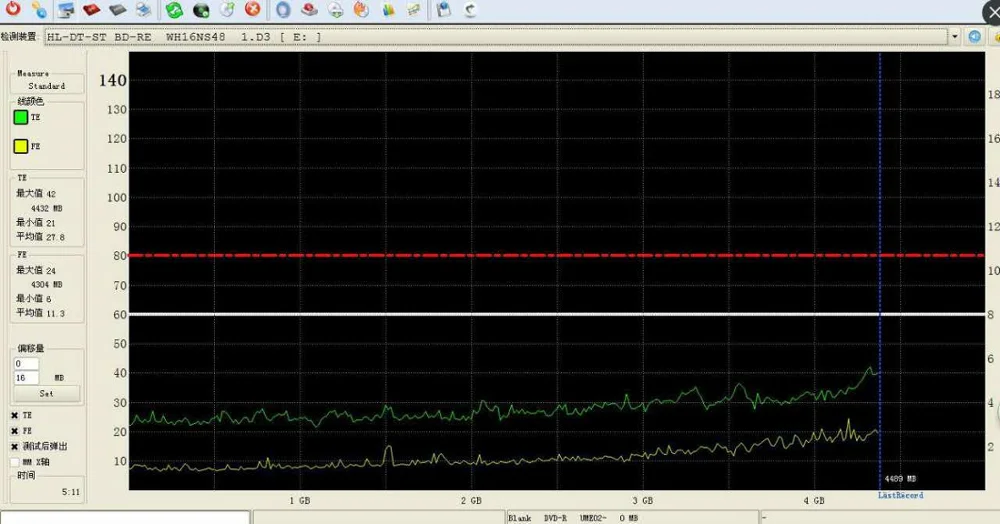Uncheck the FE curve checkbox

click(15, 430)
